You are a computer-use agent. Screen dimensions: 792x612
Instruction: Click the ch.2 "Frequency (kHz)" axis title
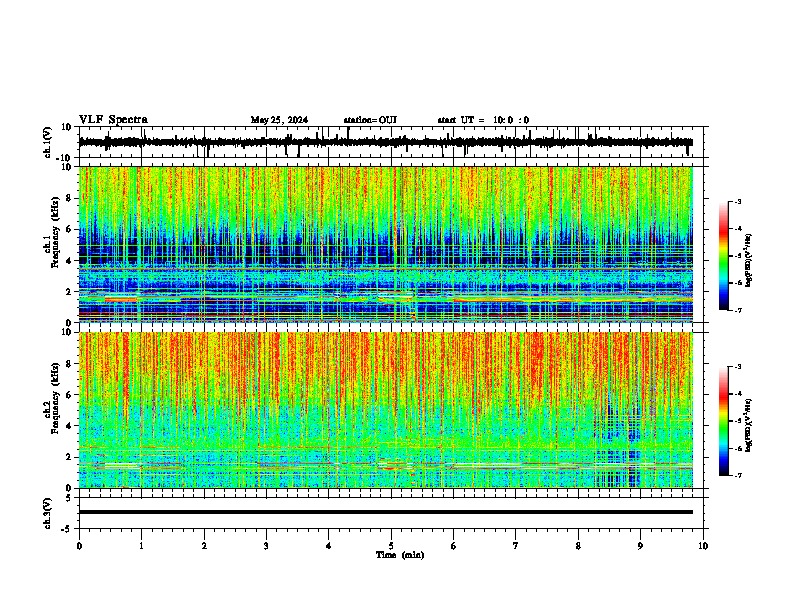point(55,398)
